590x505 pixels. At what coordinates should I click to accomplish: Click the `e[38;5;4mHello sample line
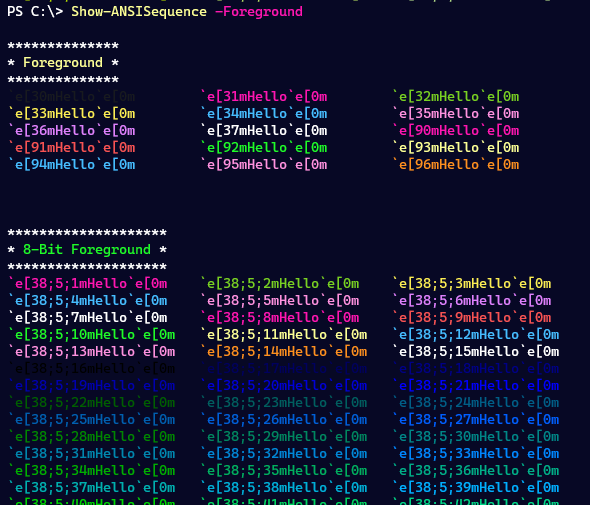coord(87,301)
